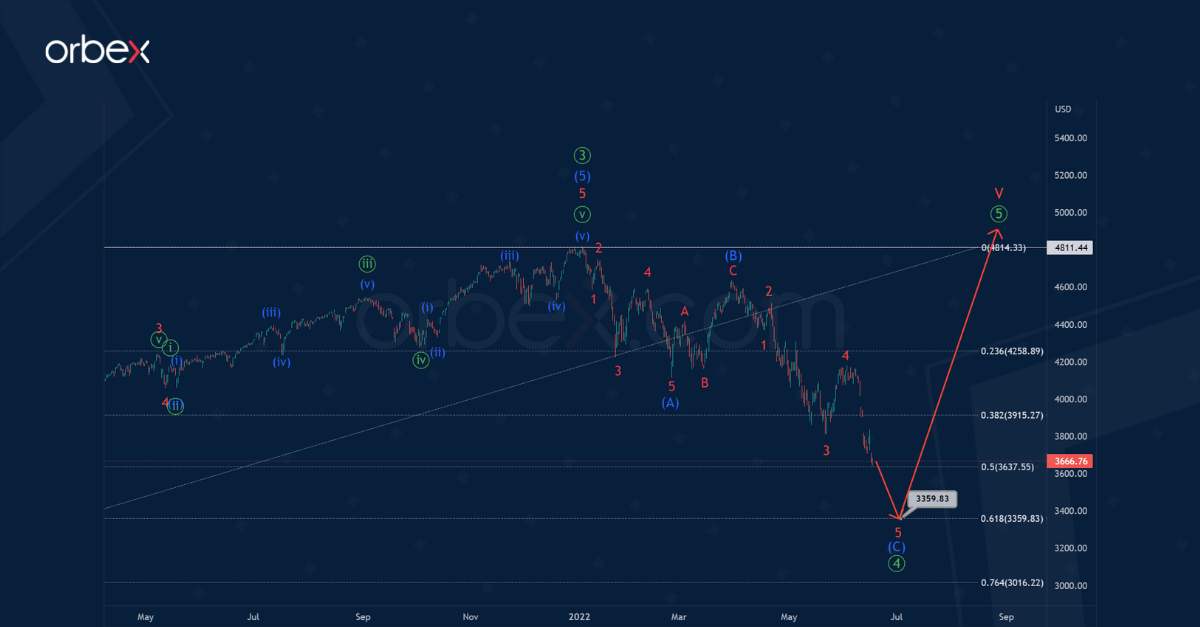Select the 0.764(3016.22) Fibonacci level label
1200x627 pixels.
(1012, 582)
